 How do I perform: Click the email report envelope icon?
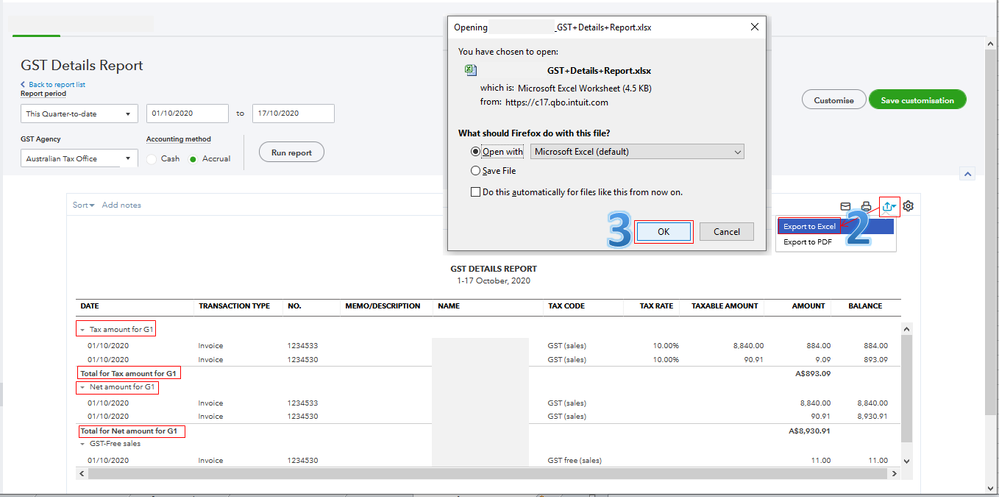click(845, 206)
